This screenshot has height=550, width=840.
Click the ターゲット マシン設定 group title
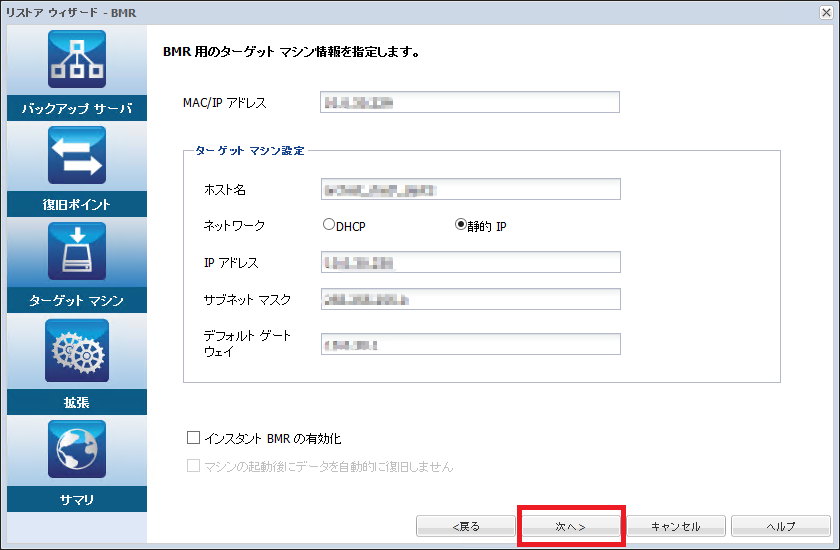(250, 150)
